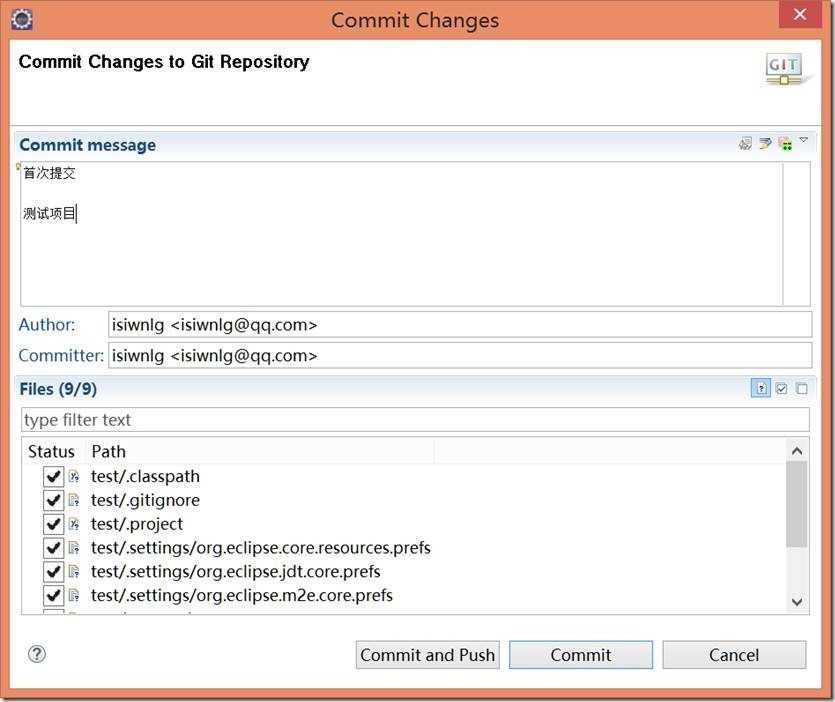Uncheck the org.eclipse.jdt.core.prefs checkbox
This screenshot has width=835, height=702.
click(x=53, y=572)
